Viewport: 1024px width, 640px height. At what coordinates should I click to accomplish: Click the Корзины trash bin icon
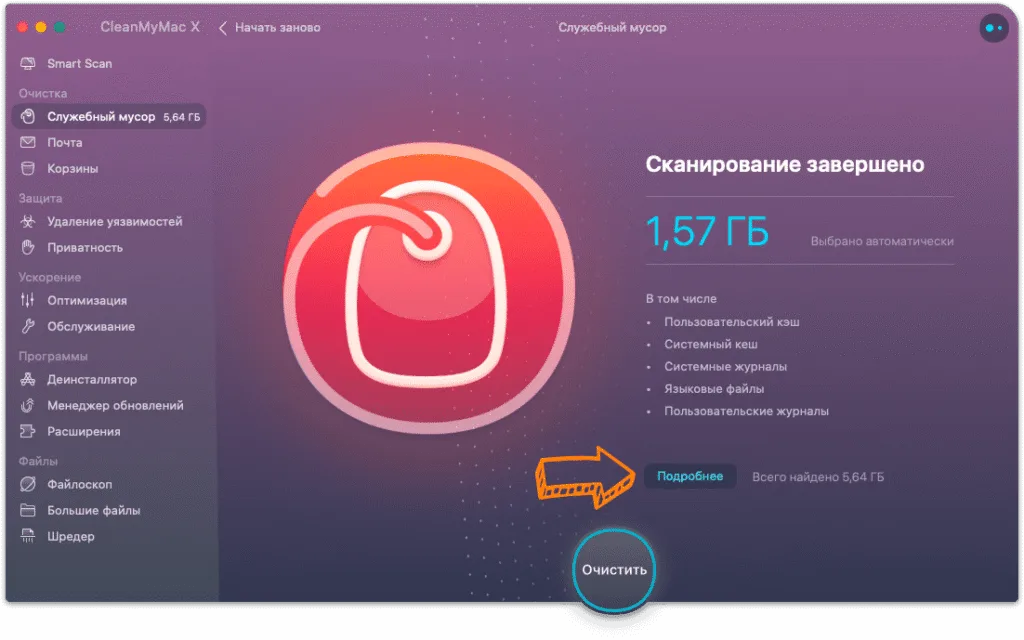[27, 168]
